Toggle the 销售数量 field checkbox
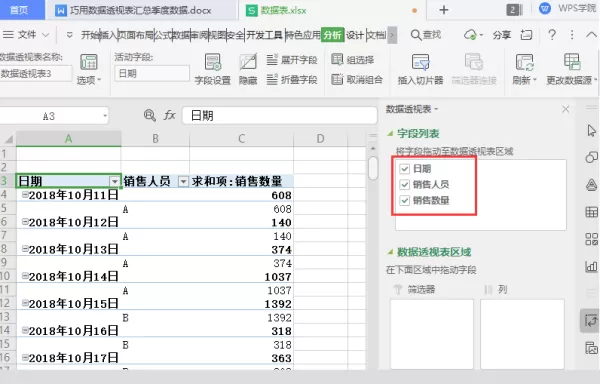This screenshot has height=384, width=600. [x=404, y=200]
